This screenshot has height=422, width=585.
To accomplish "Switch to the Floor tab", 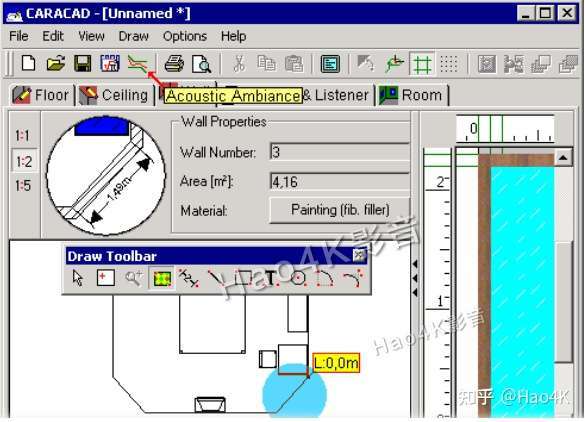I will 41,95.
